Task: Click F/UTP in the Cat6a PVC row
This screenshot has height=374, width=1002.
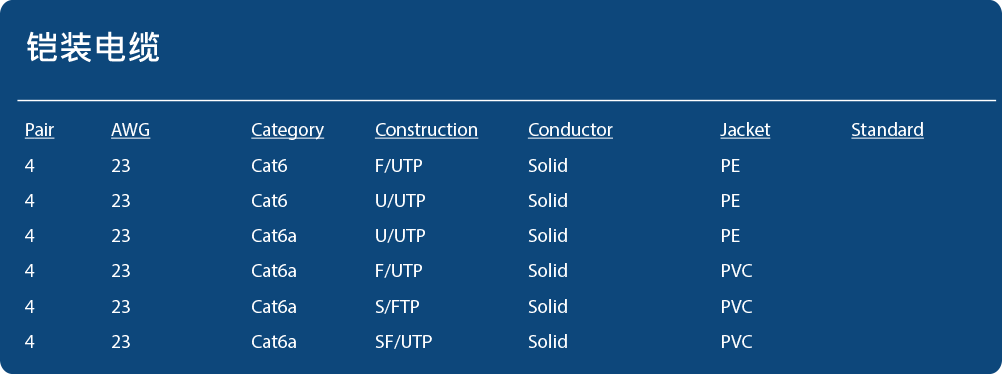Action: (399, 271)
